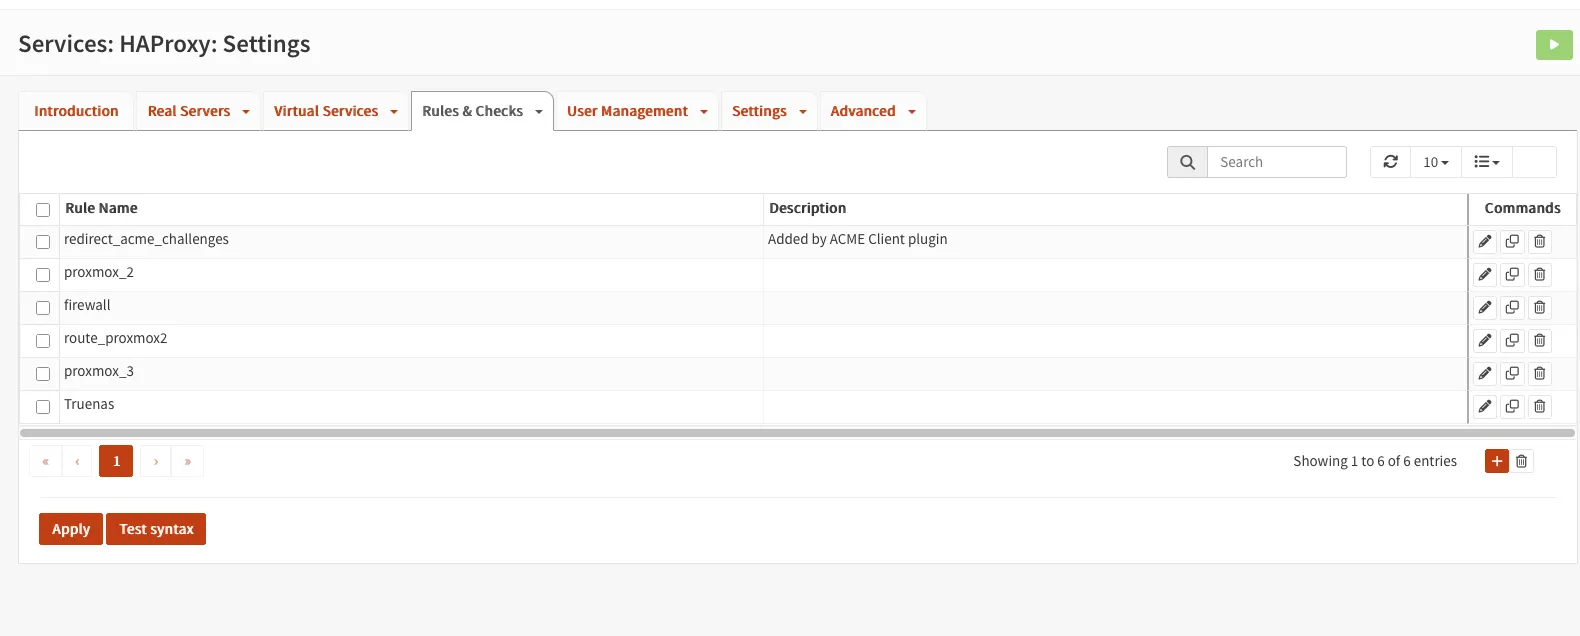Viewport: 1580px width, 636px height.
Task: Open the rows-per-page 10 dropdown
Action: [x=1435, y=162]
